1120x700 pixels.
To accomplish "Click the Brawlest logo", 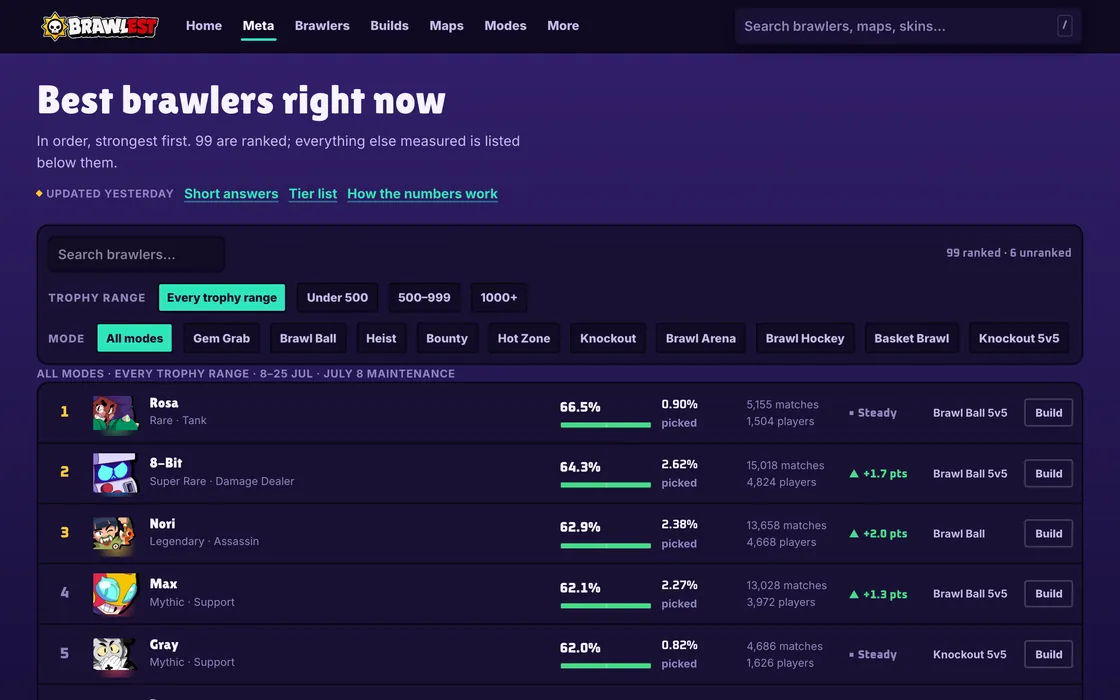I will (100, 26).
